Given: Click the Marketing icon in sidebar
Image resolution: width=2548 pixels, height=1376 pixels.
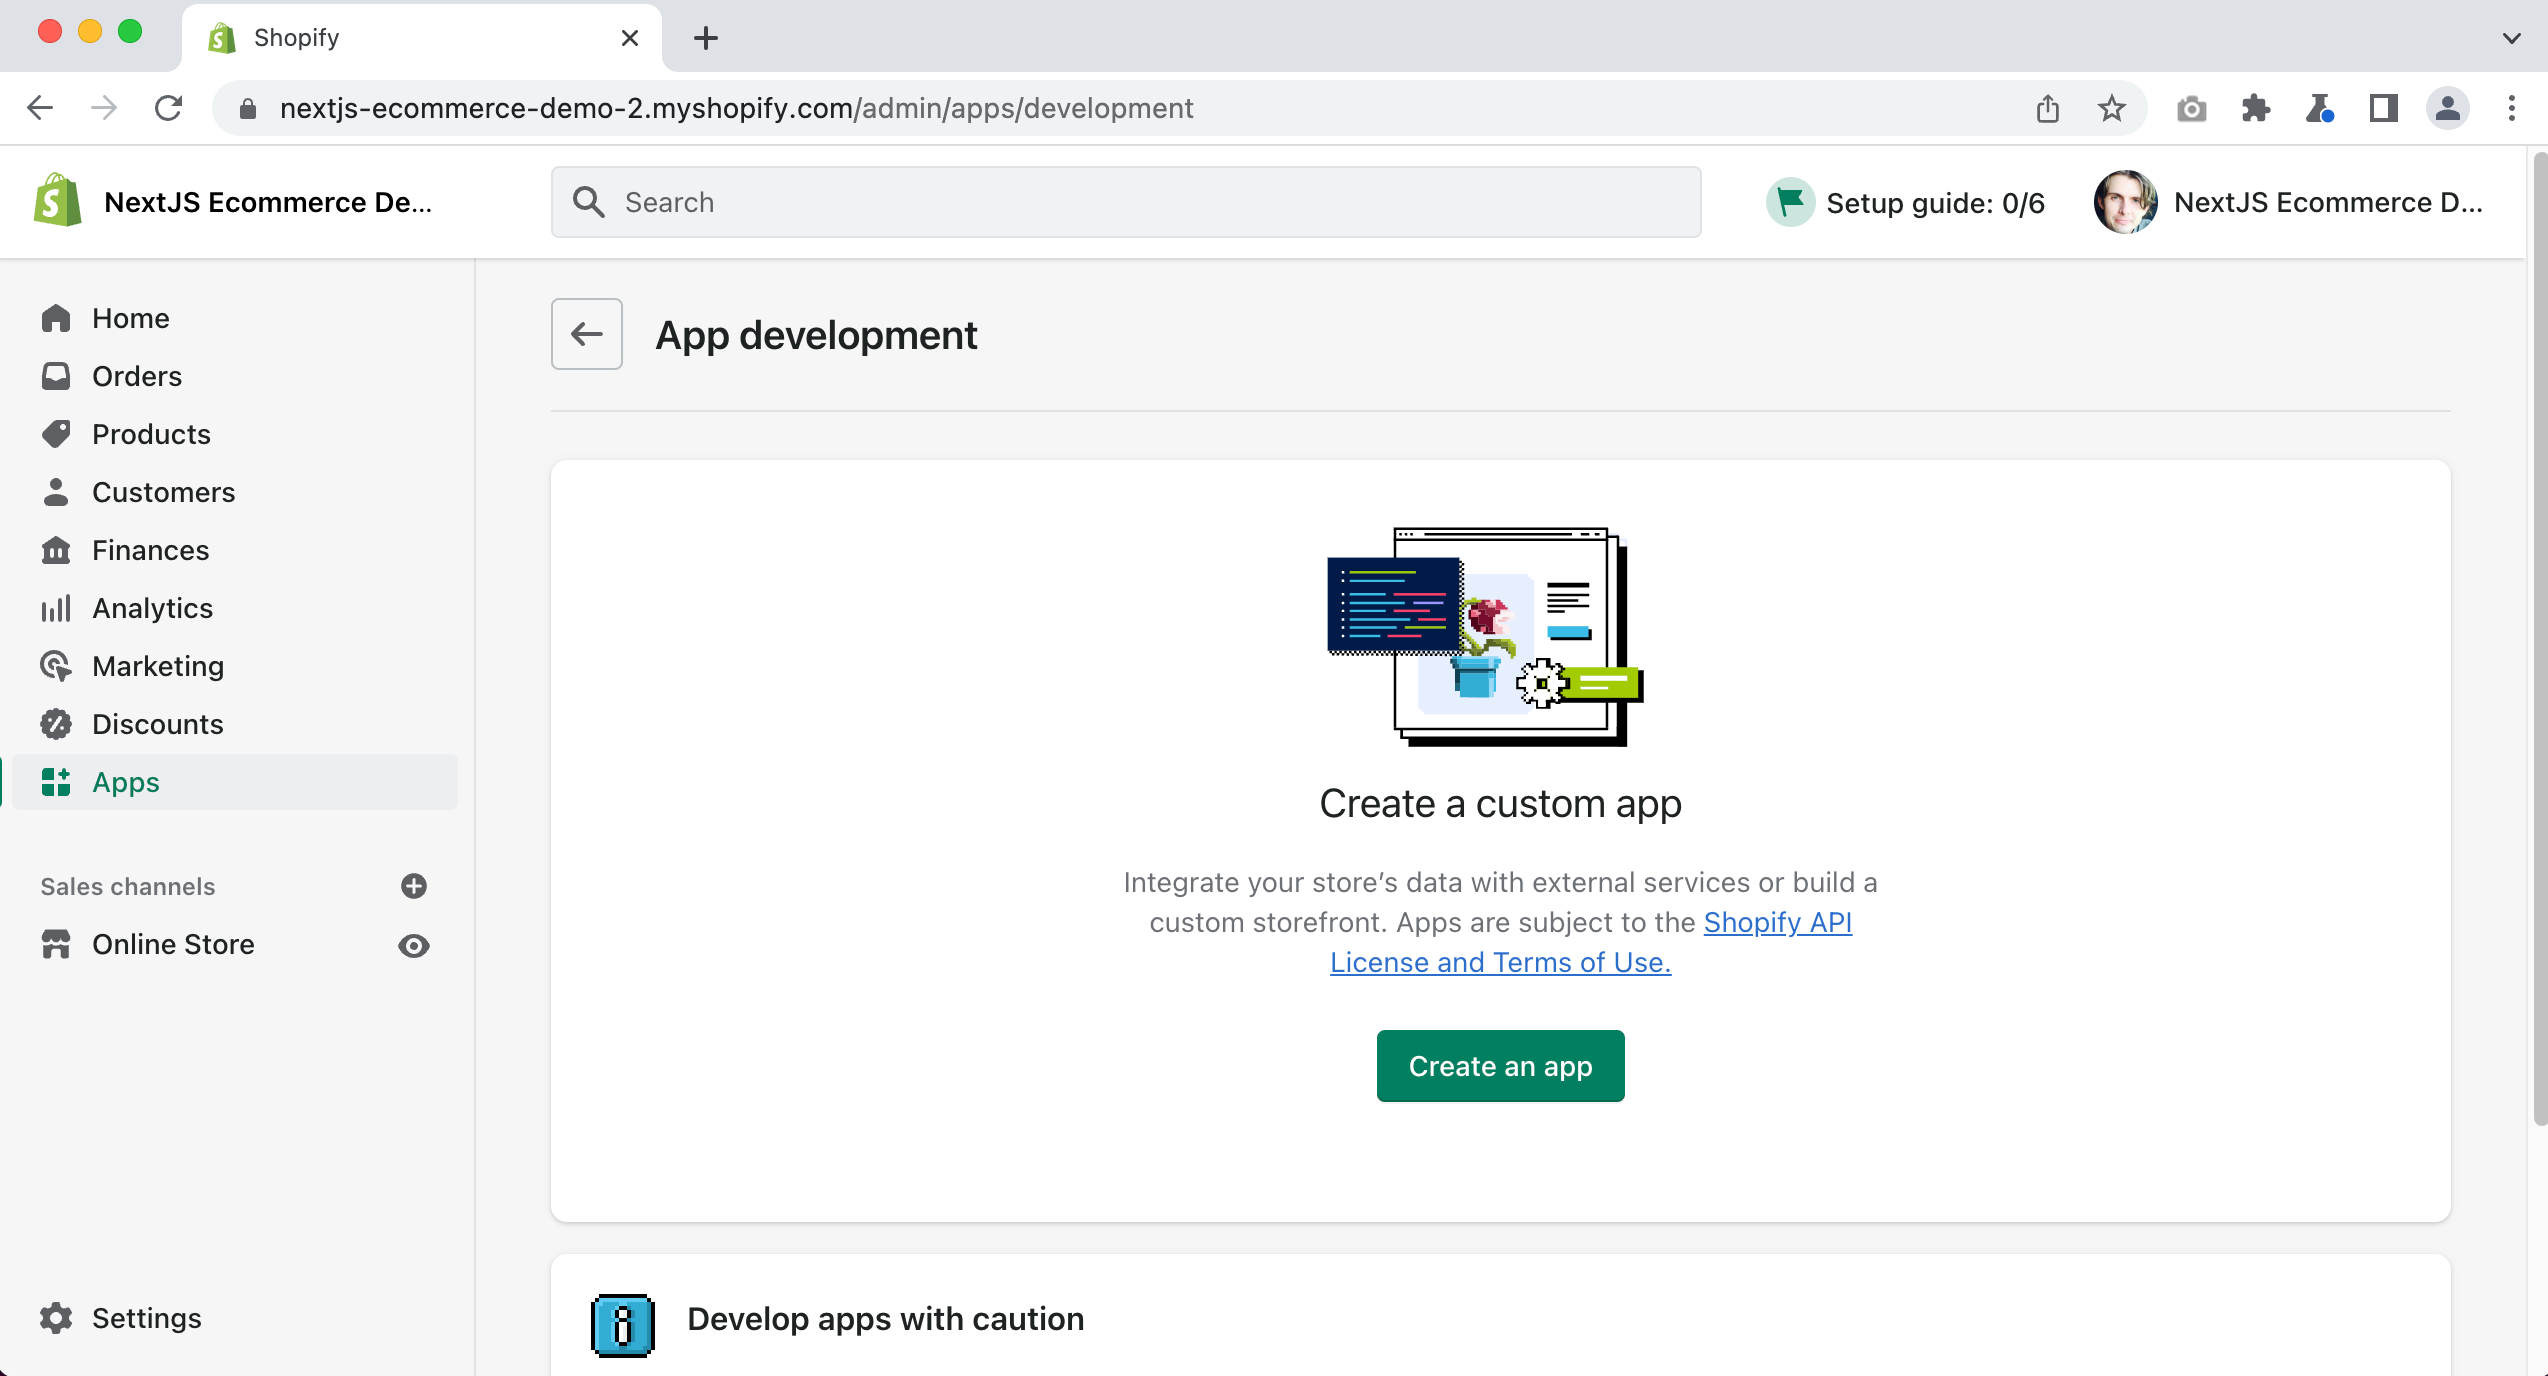Looking at the screenshot, I should coord(56,666).
